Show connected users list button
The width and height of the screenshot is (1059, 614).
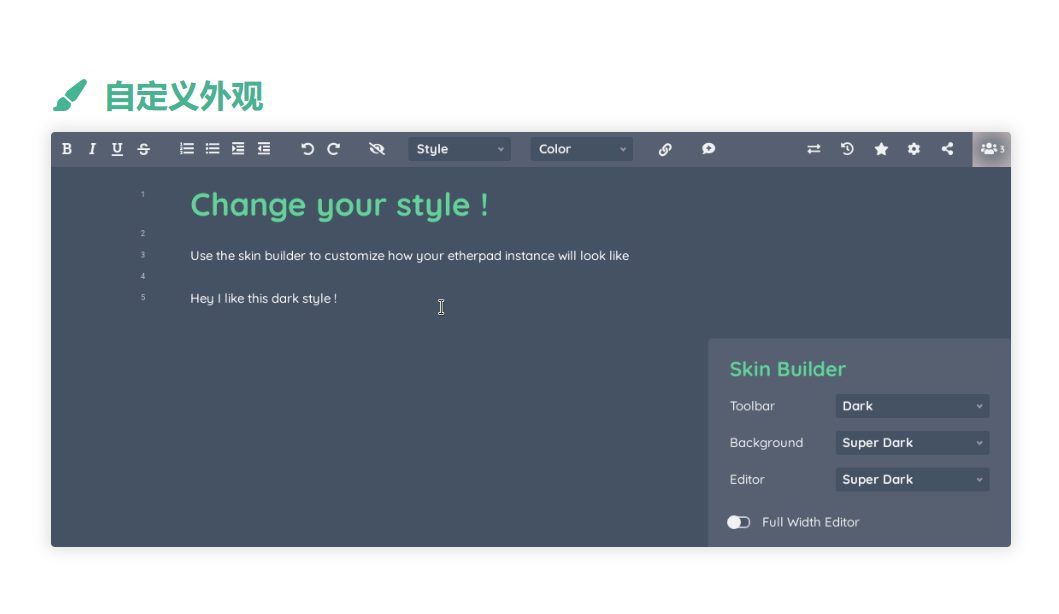point(991,149)
